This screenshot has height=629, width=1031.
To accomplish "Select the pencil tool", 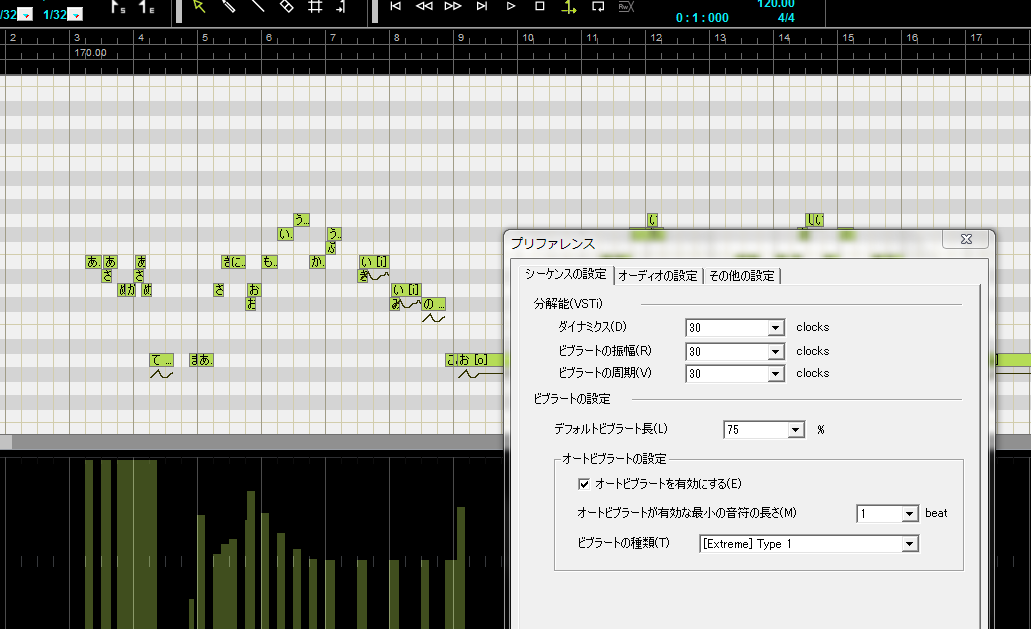I will click(228, 7).
